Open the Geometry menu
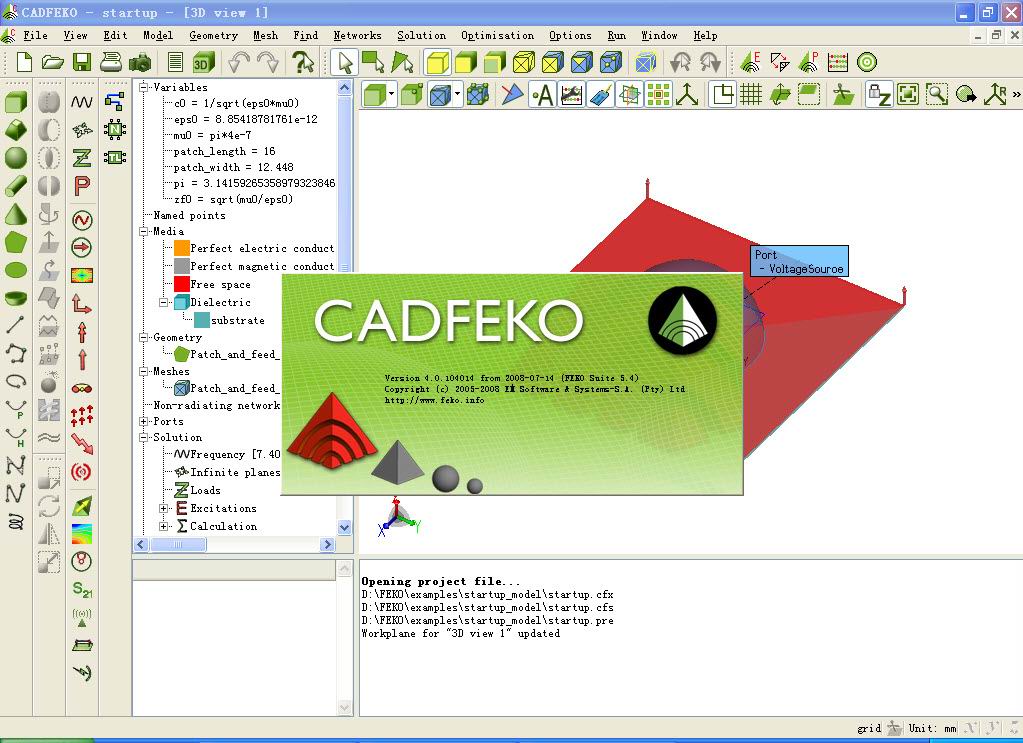This screenshot has height=743, width=1023. click(x=213, y=35)
